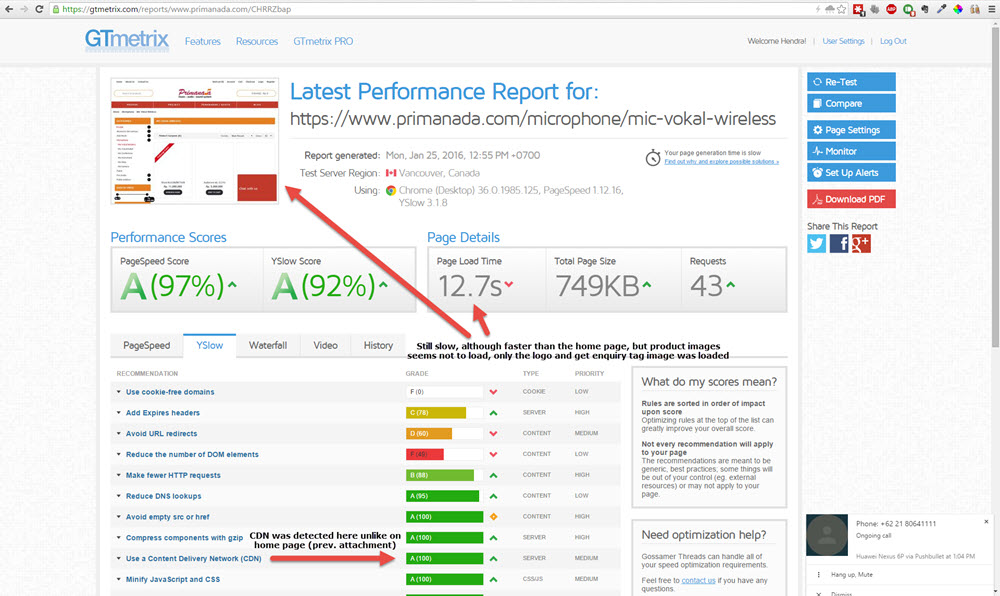Open GTmetrix PRO in navigation

(323, 41)
